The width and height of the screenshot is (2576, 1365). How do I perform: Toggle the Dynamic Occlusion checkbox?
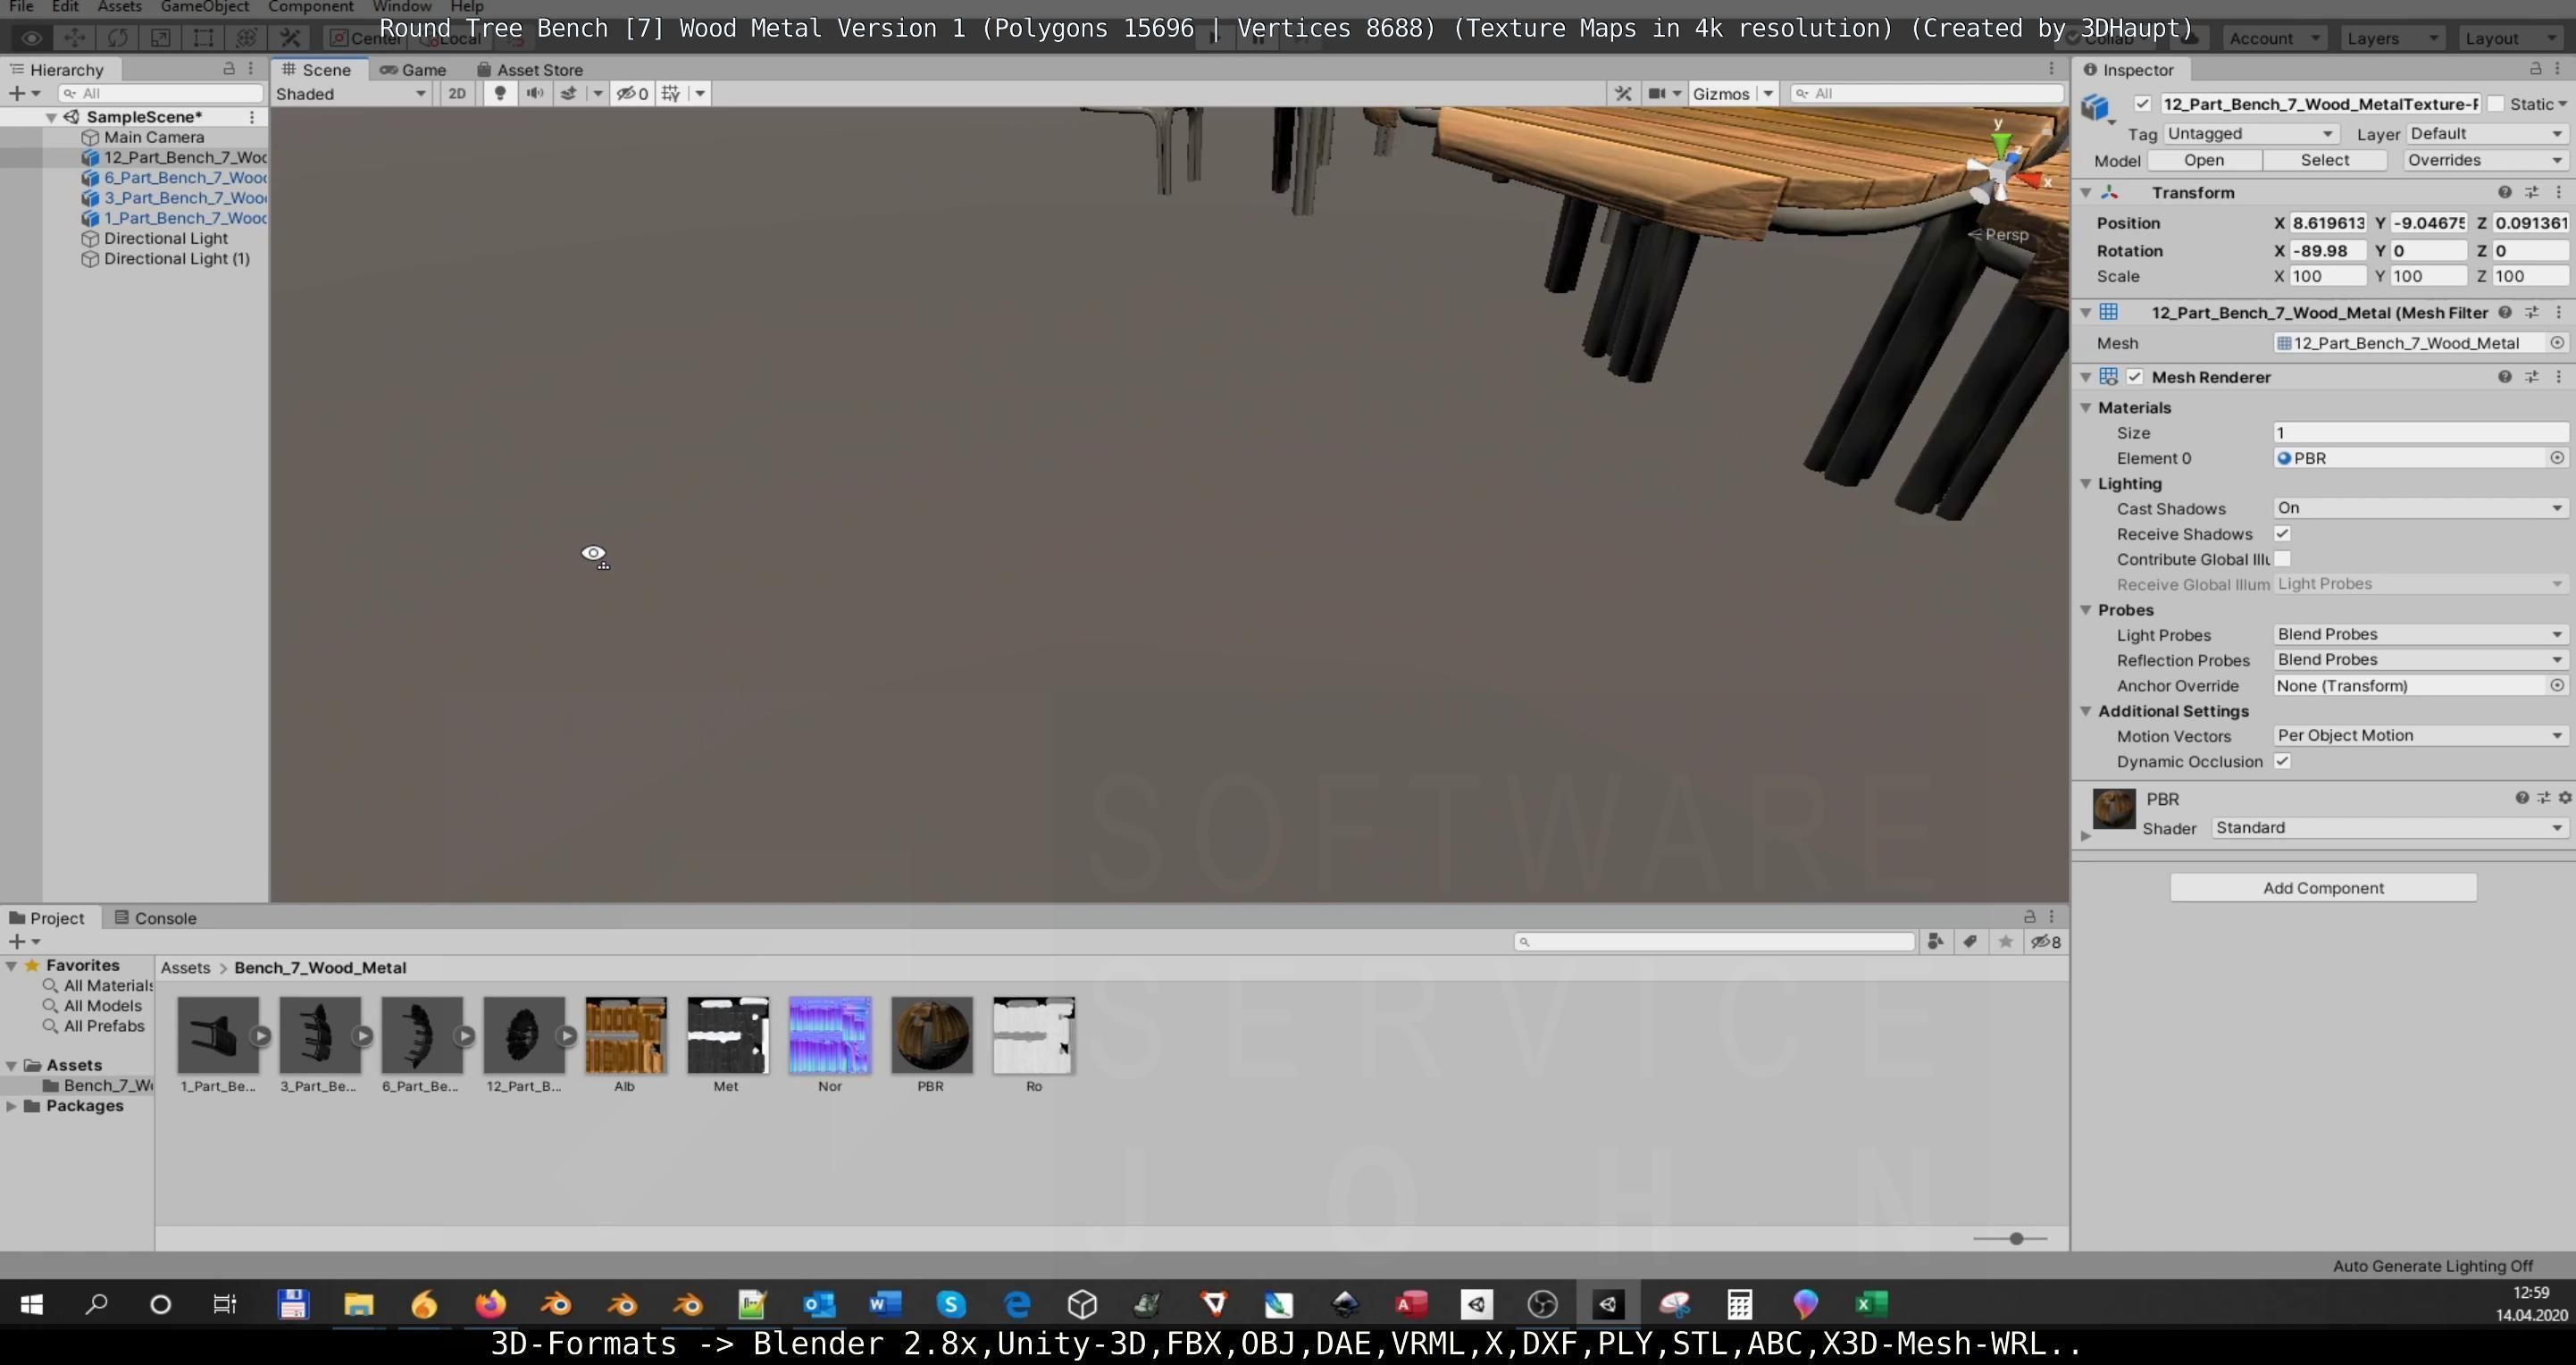click(x=2282, y=761)
